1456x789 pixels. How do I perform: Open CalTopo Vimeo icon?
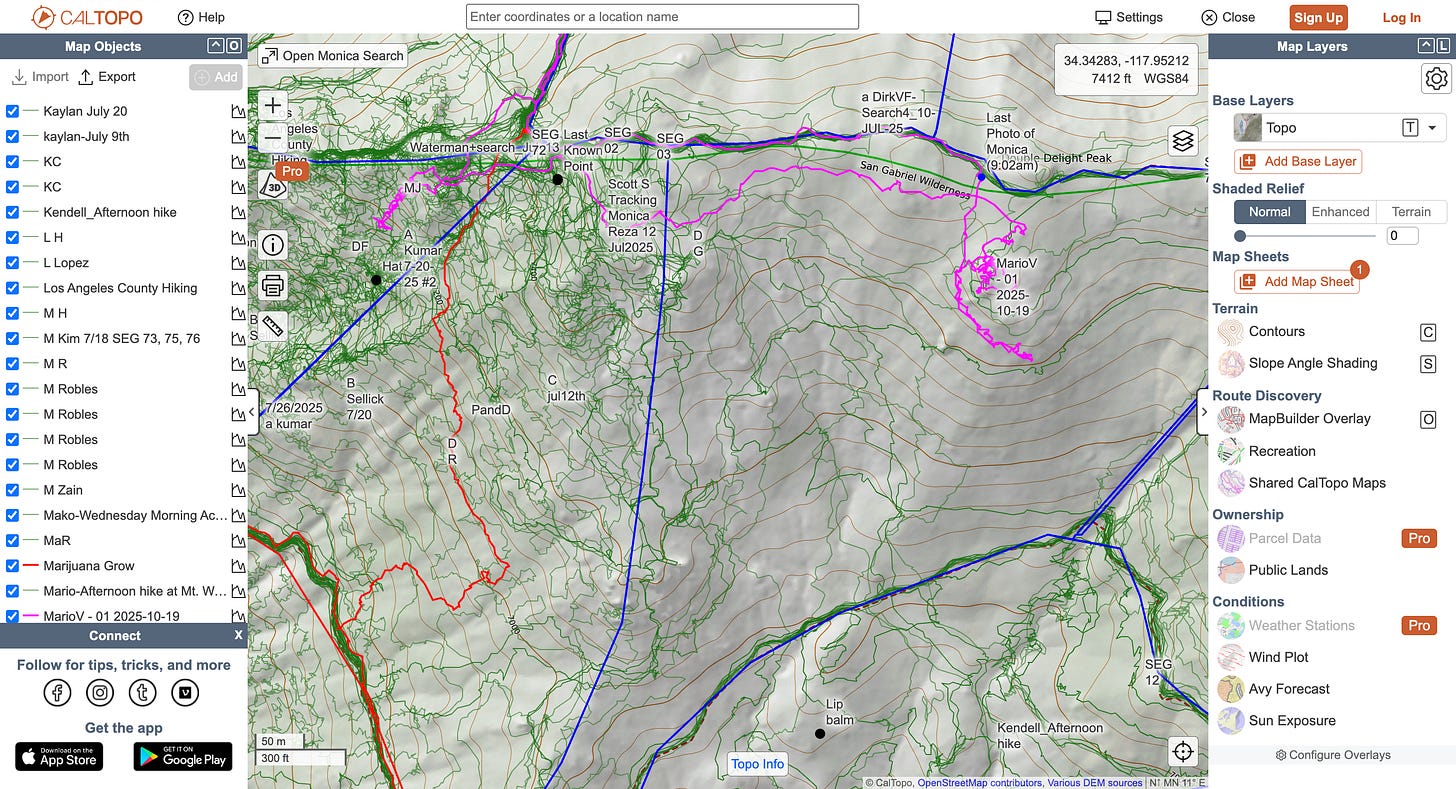185,692
